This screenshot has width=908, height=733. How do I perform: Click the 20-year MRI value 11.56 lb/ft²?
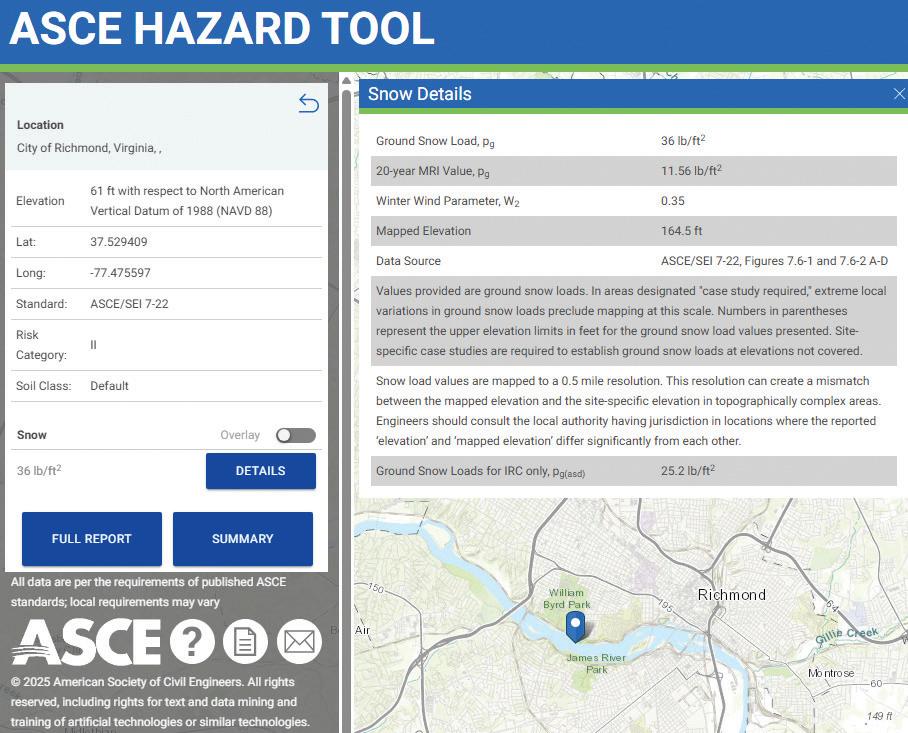coord(691,171)
